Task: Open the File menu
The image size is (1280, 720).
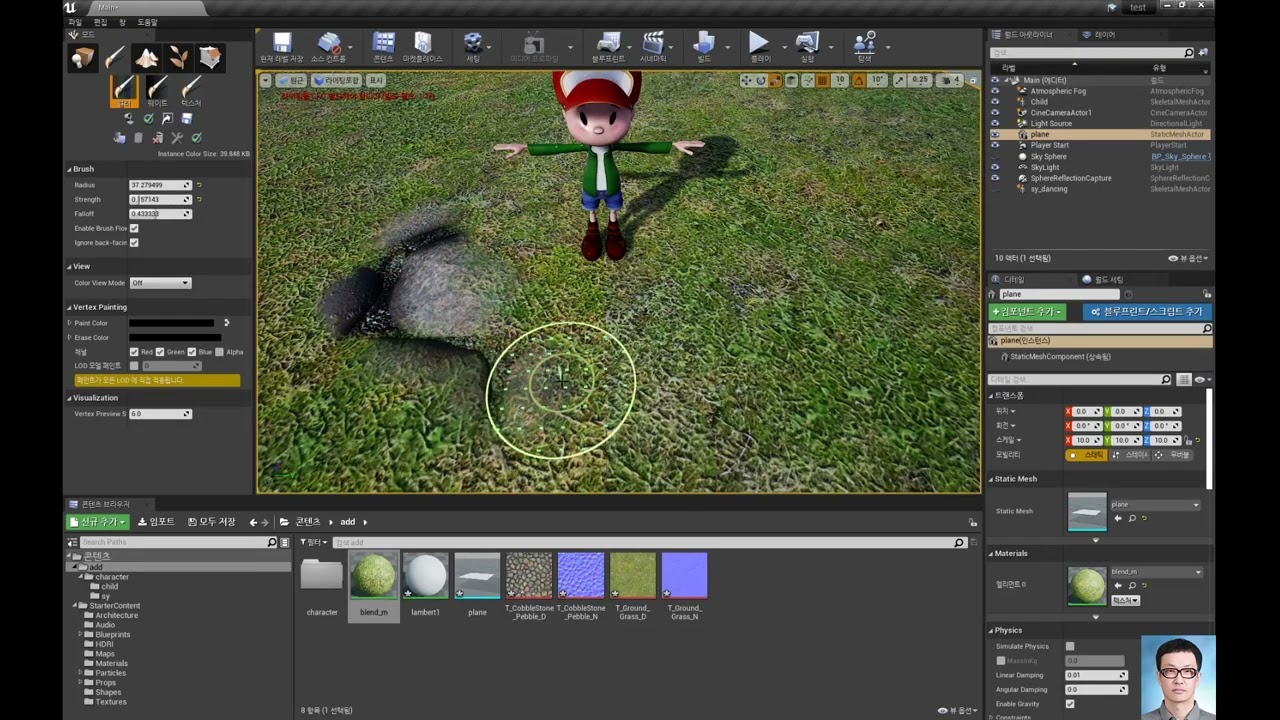Action: [75, 22]
